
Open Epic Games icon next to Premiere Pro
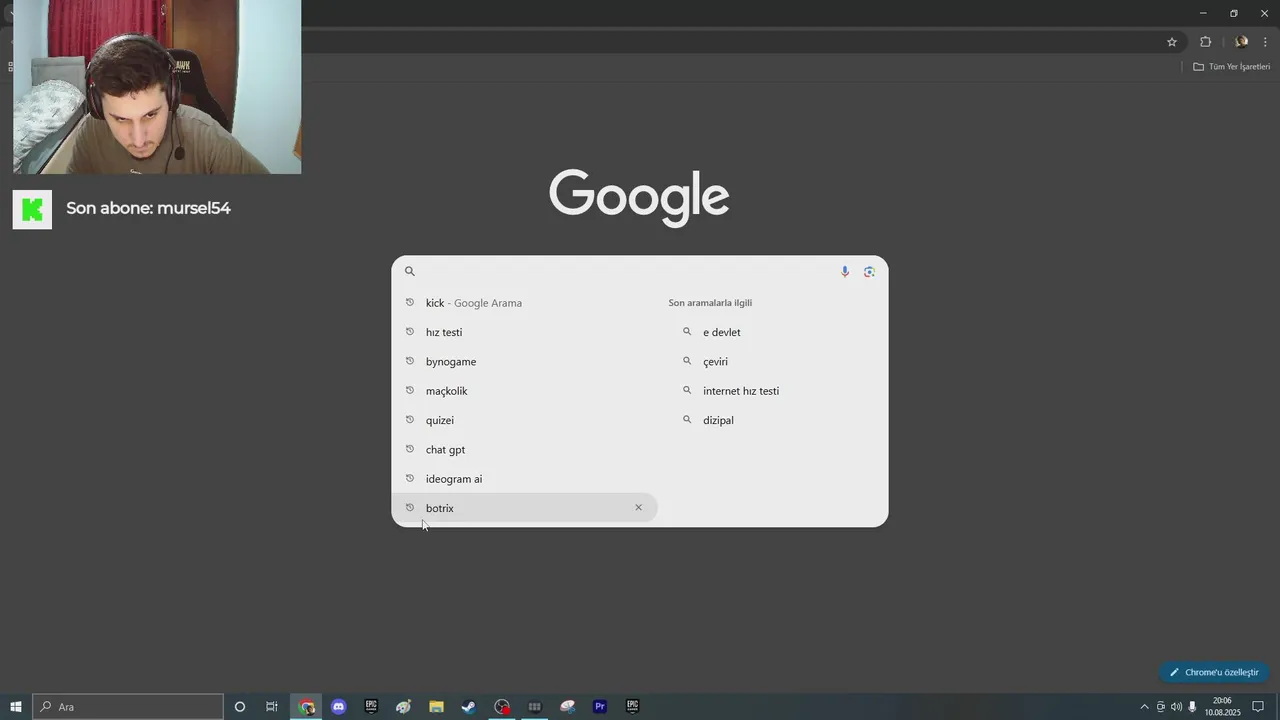click(632, 707)
